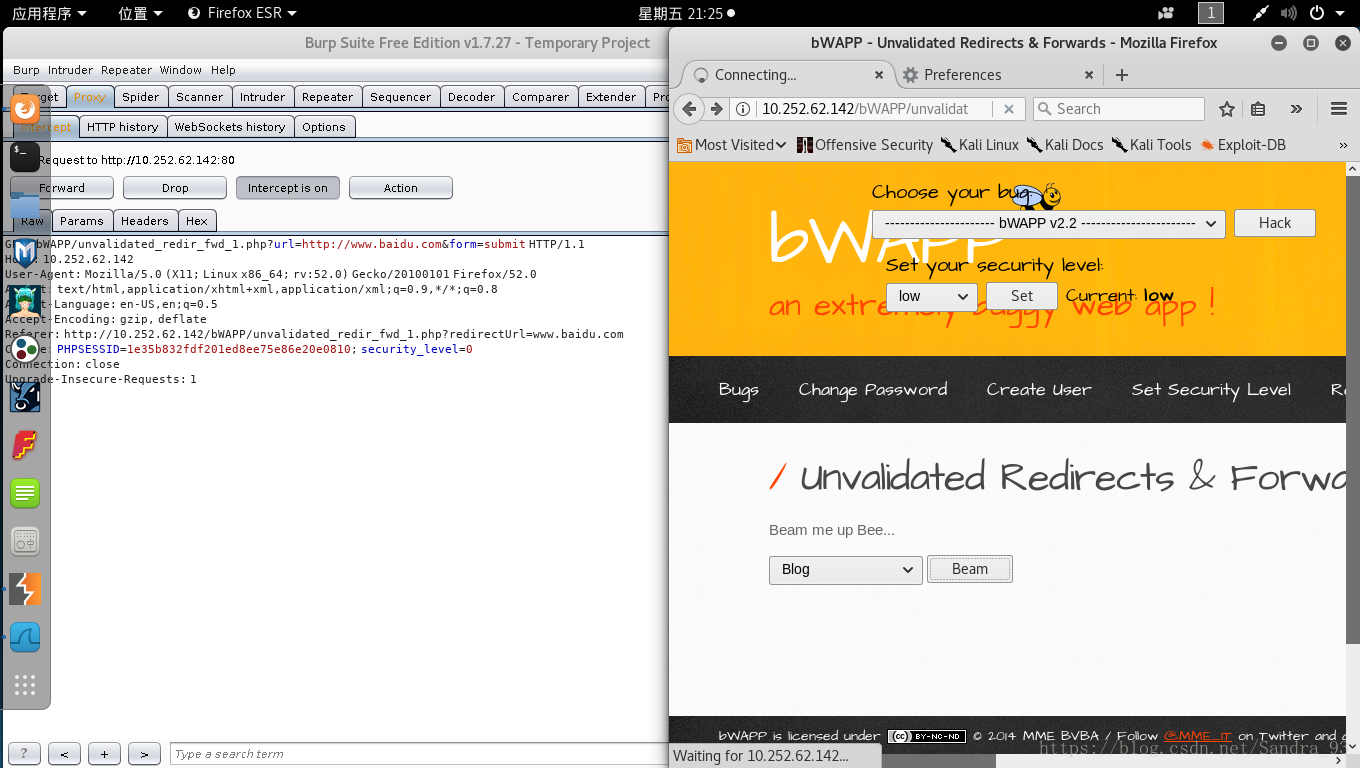Open Window menu in Burp

180,70
